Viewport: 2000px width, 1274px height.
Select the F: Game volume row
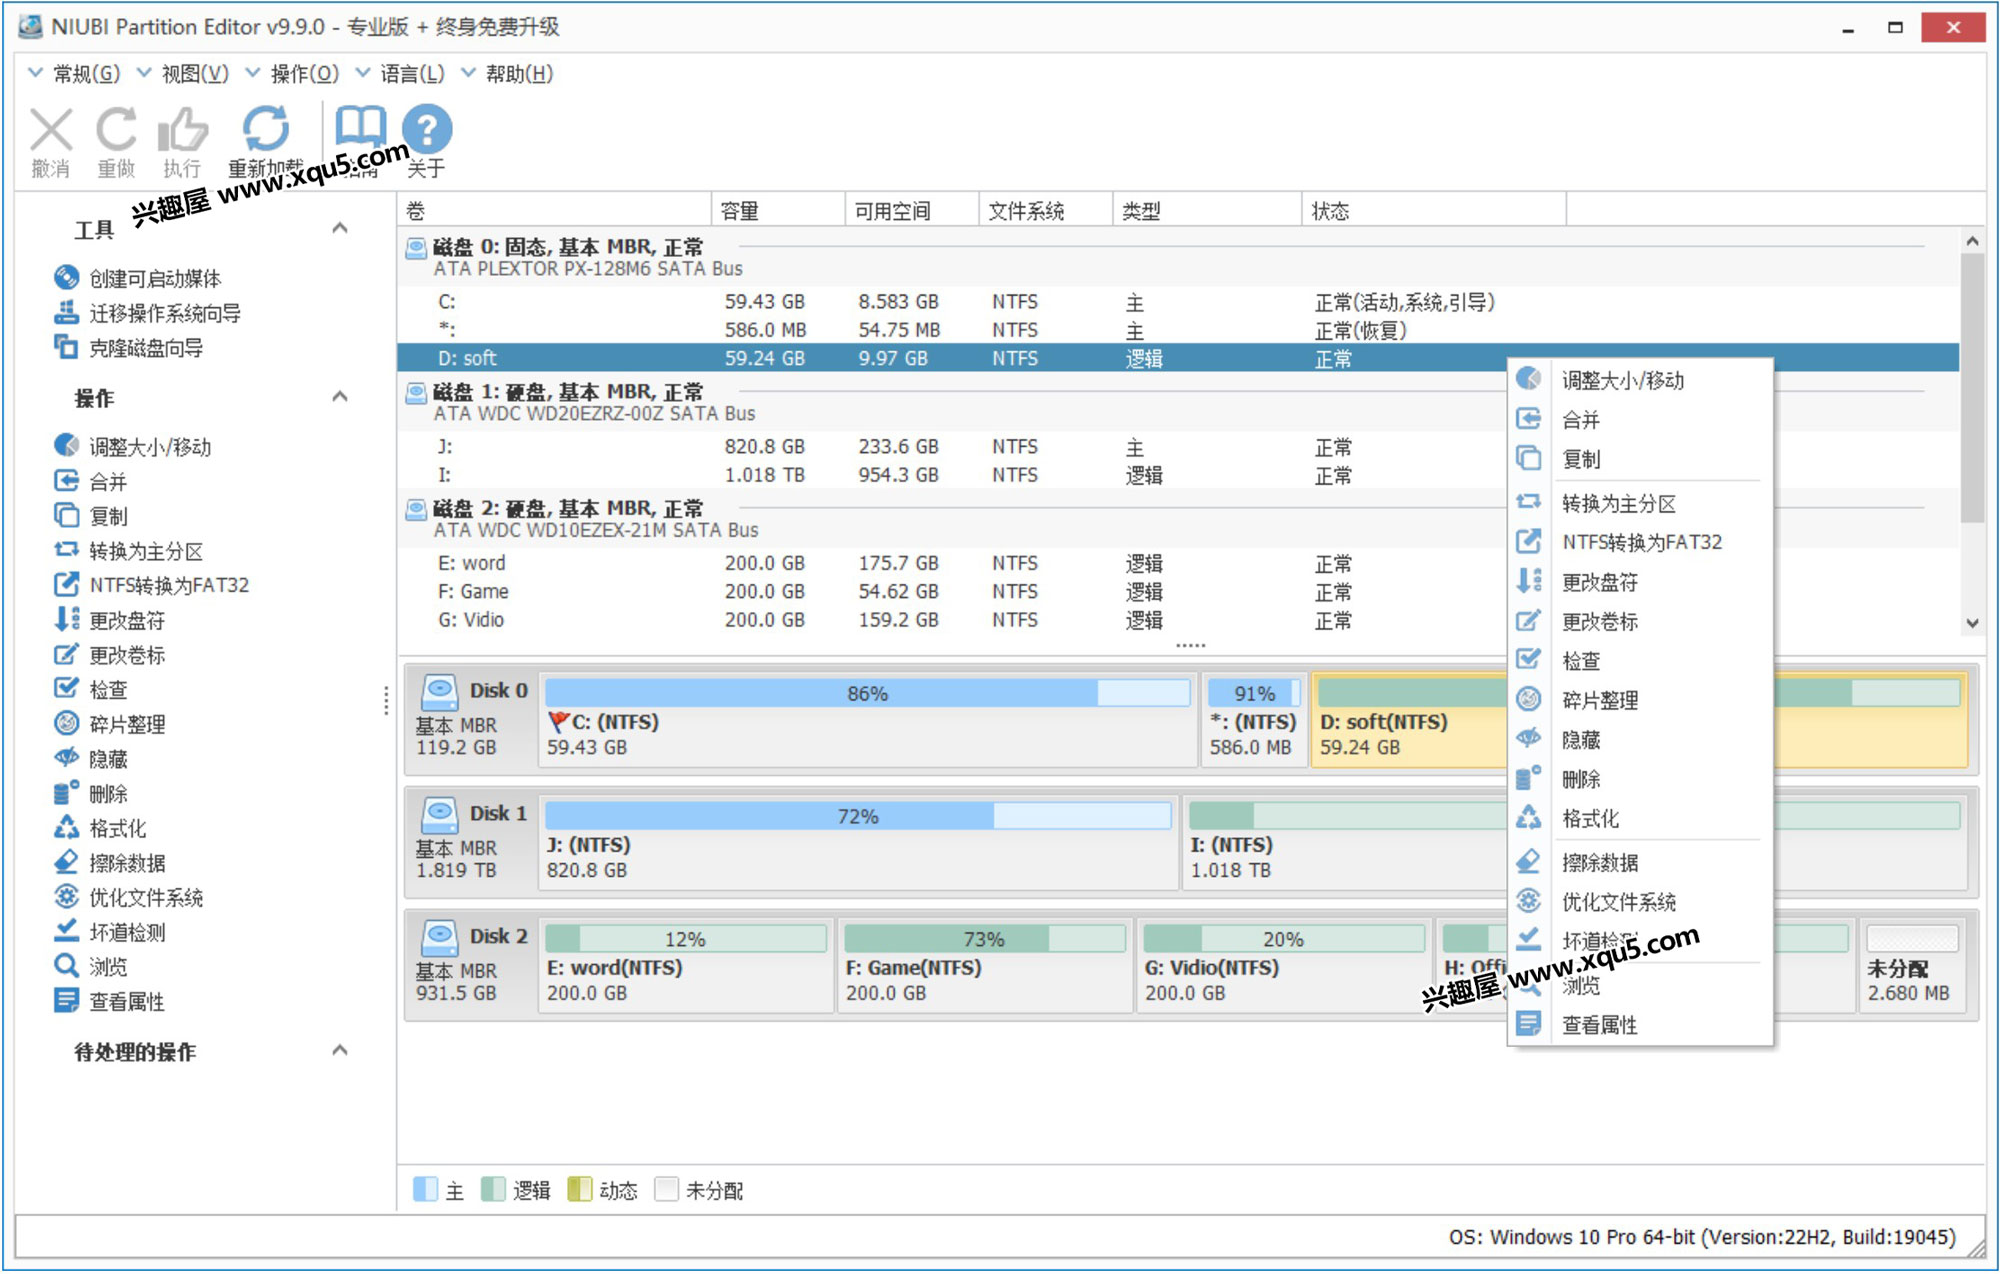(1178, 592)
